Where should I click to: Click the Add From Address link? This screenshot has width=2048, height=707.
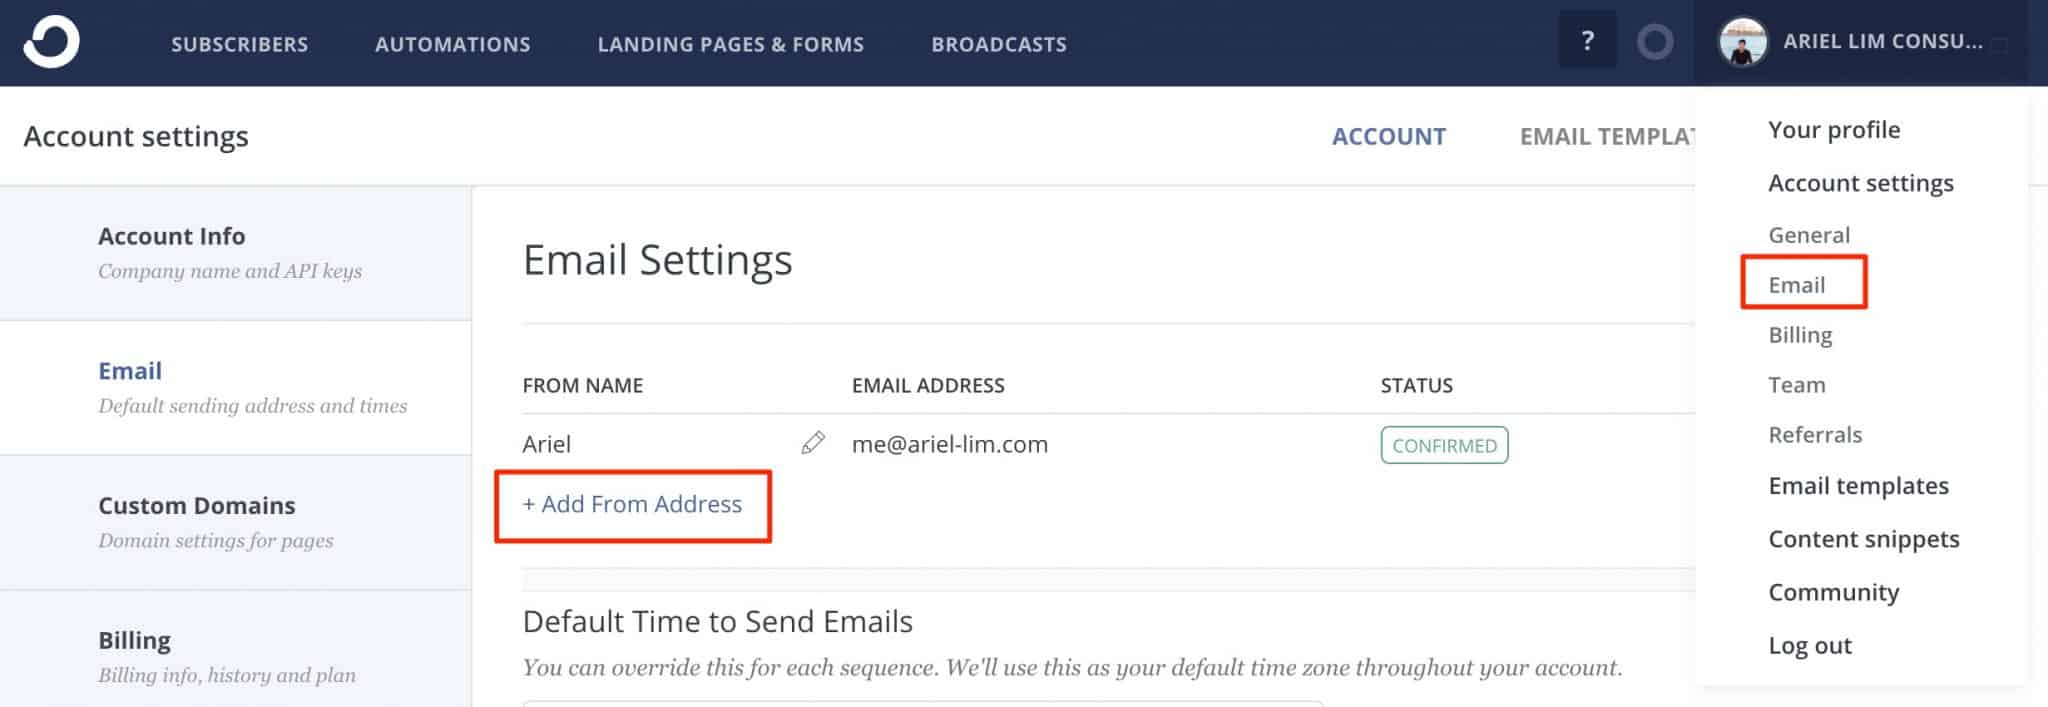[x=632, y=504]
